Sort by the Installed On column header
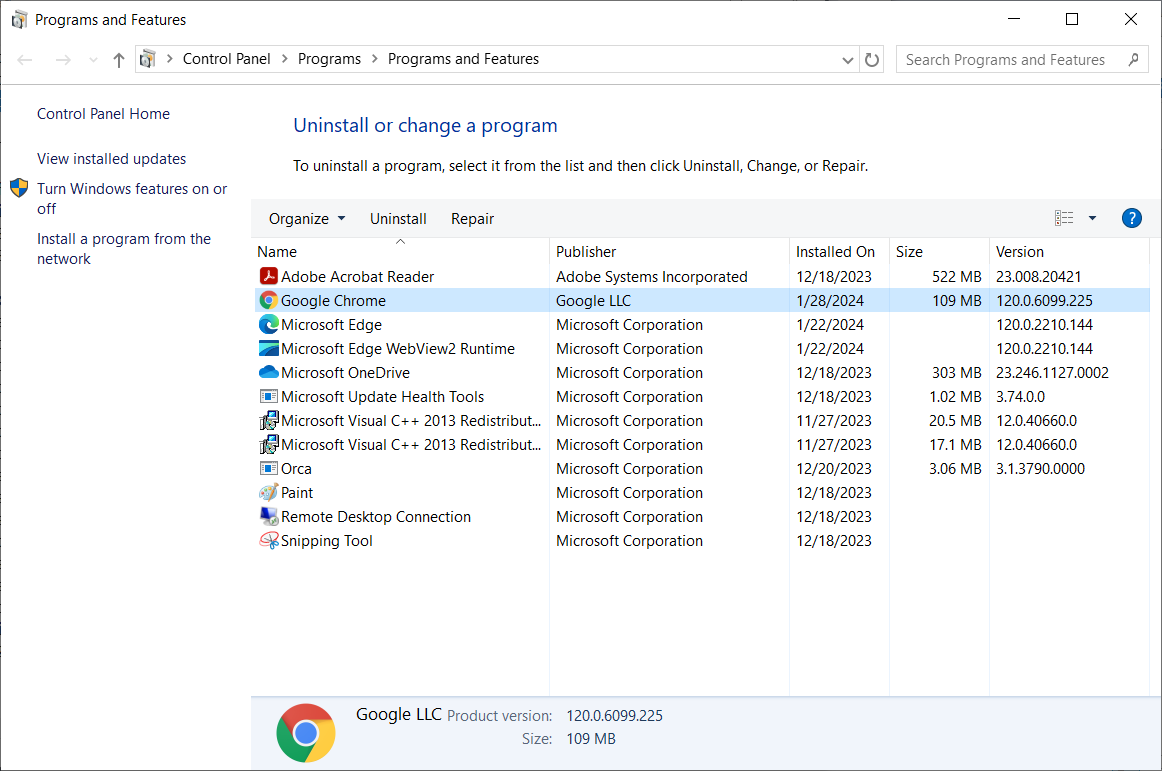The width and height of the screenshot is (1162, 771). 840,251
